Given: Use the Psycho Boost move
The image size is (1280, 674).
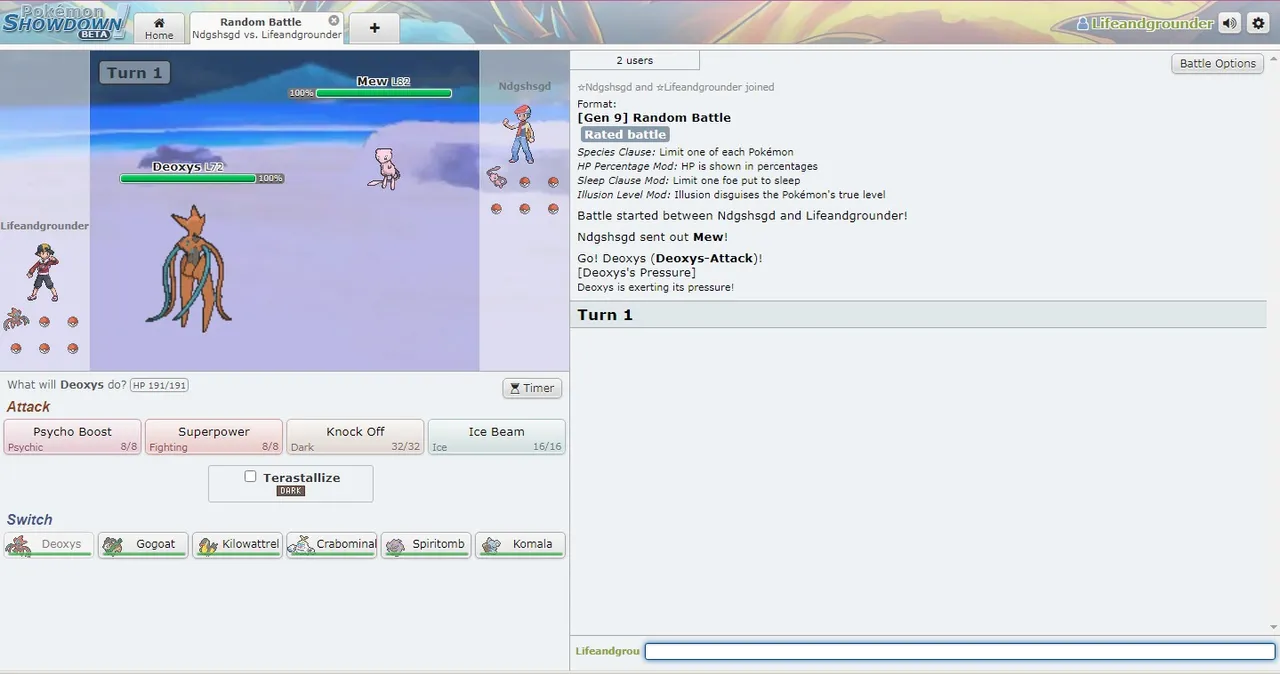Looking at the screenshot, I should [x=72, y=437].
